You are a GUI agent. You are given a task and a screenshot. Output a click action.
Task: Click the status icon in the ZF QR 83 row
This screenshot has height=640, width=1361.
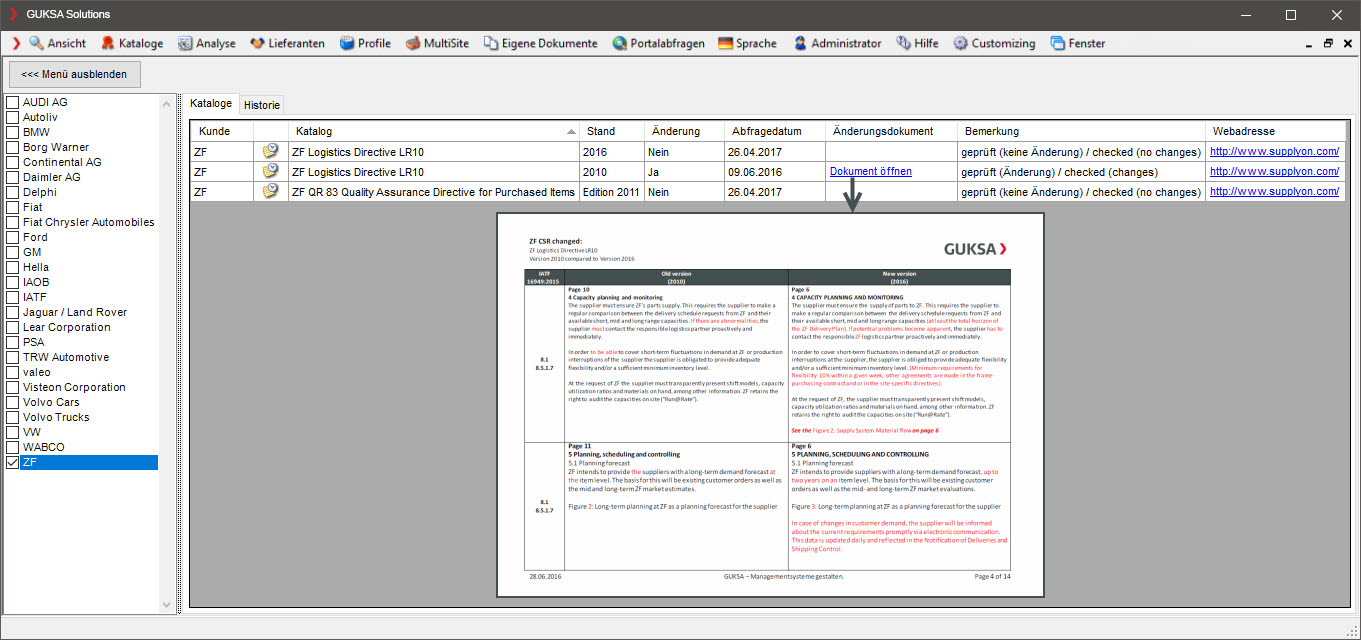[271, 192]
